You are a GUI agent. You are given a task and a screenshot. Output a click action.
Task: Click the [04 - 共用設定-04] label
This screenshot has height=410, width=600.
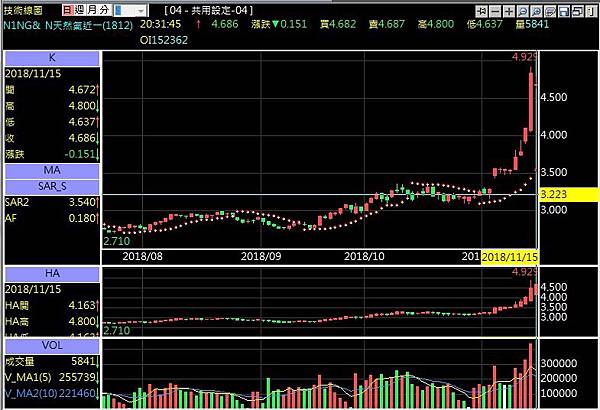209,10
